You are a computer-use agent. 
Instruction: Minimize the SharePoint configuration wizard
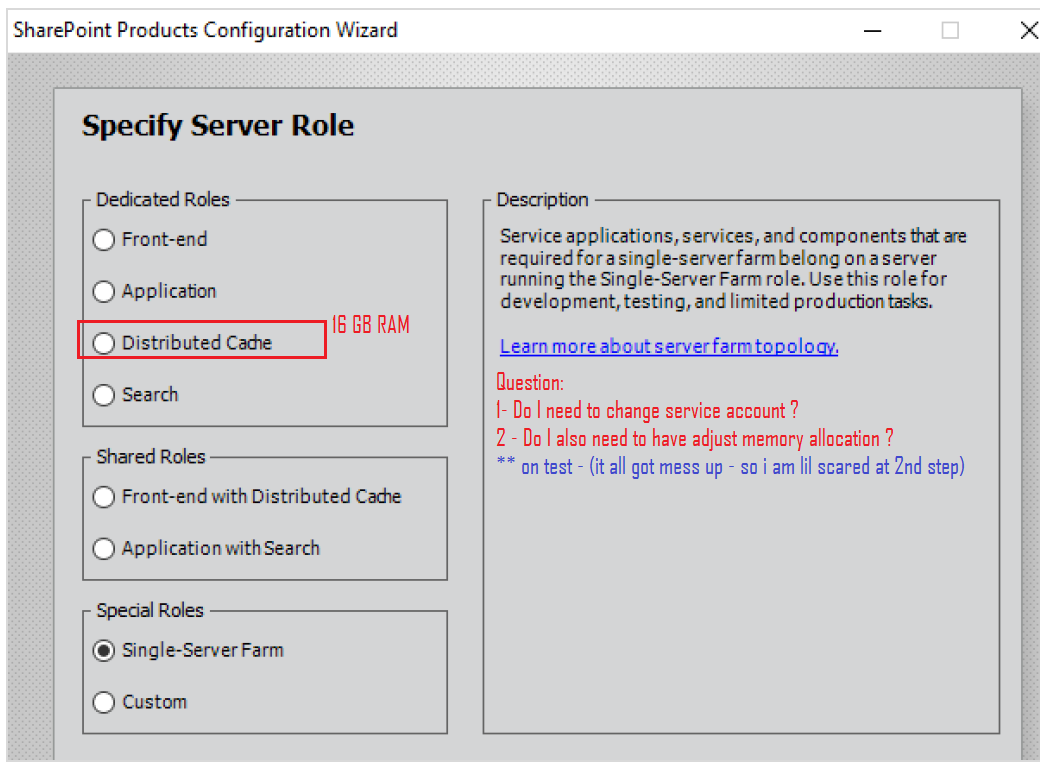872,31
